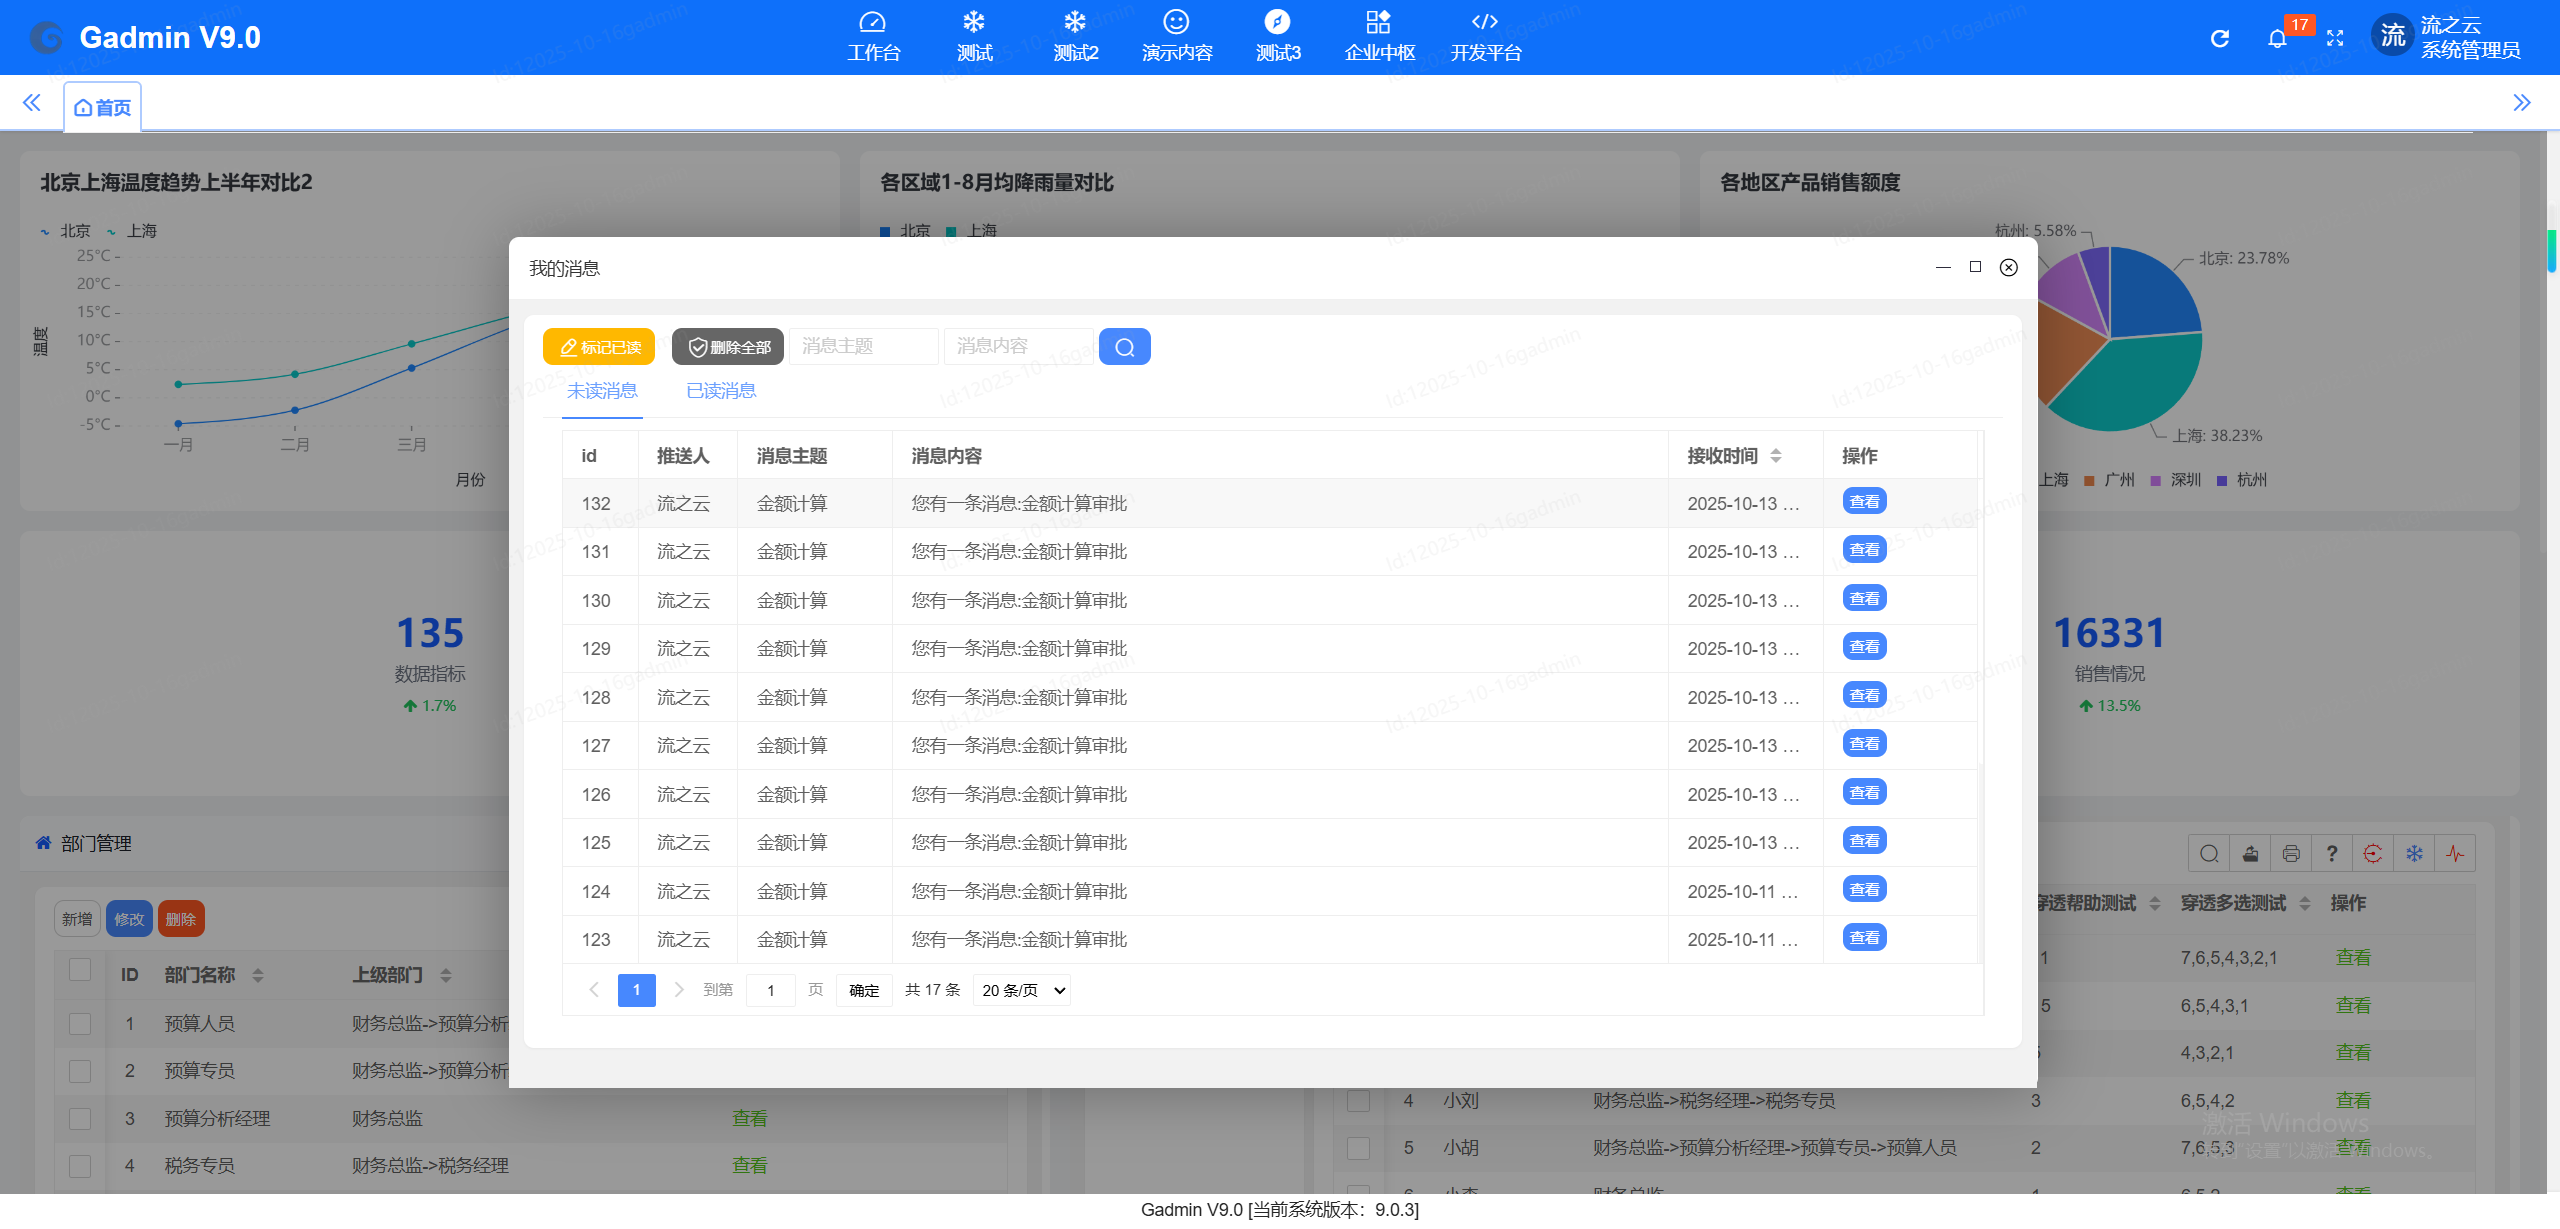Image resolution: width=2560 pixels, height=1229 pixels.
Task: Click the print icon in toolbar
Action: pyautogui.click(x=2291, y=854)
